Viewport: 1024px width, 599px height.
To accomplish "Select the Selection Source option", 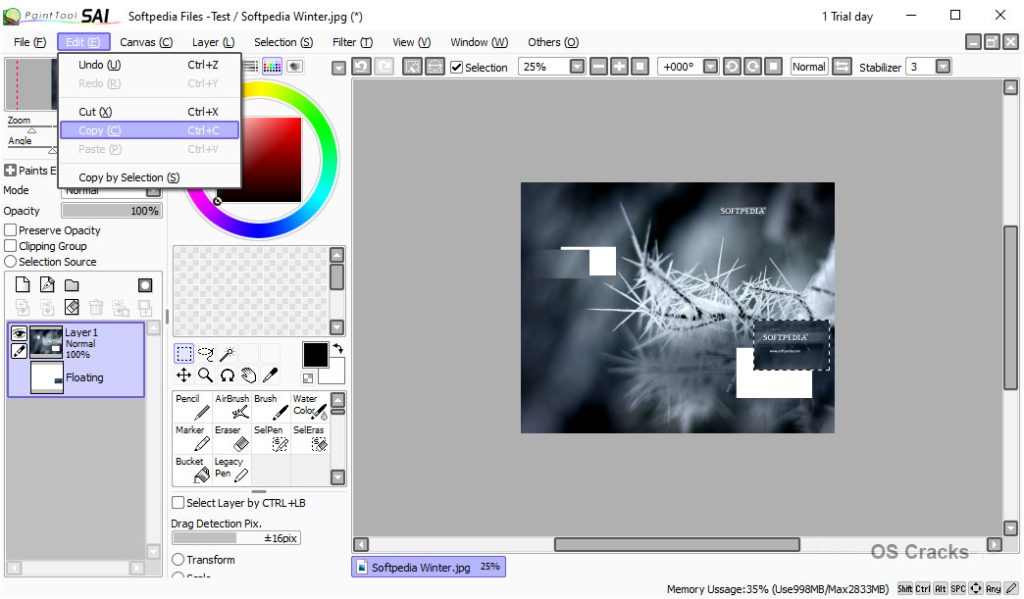I will 10,261.
